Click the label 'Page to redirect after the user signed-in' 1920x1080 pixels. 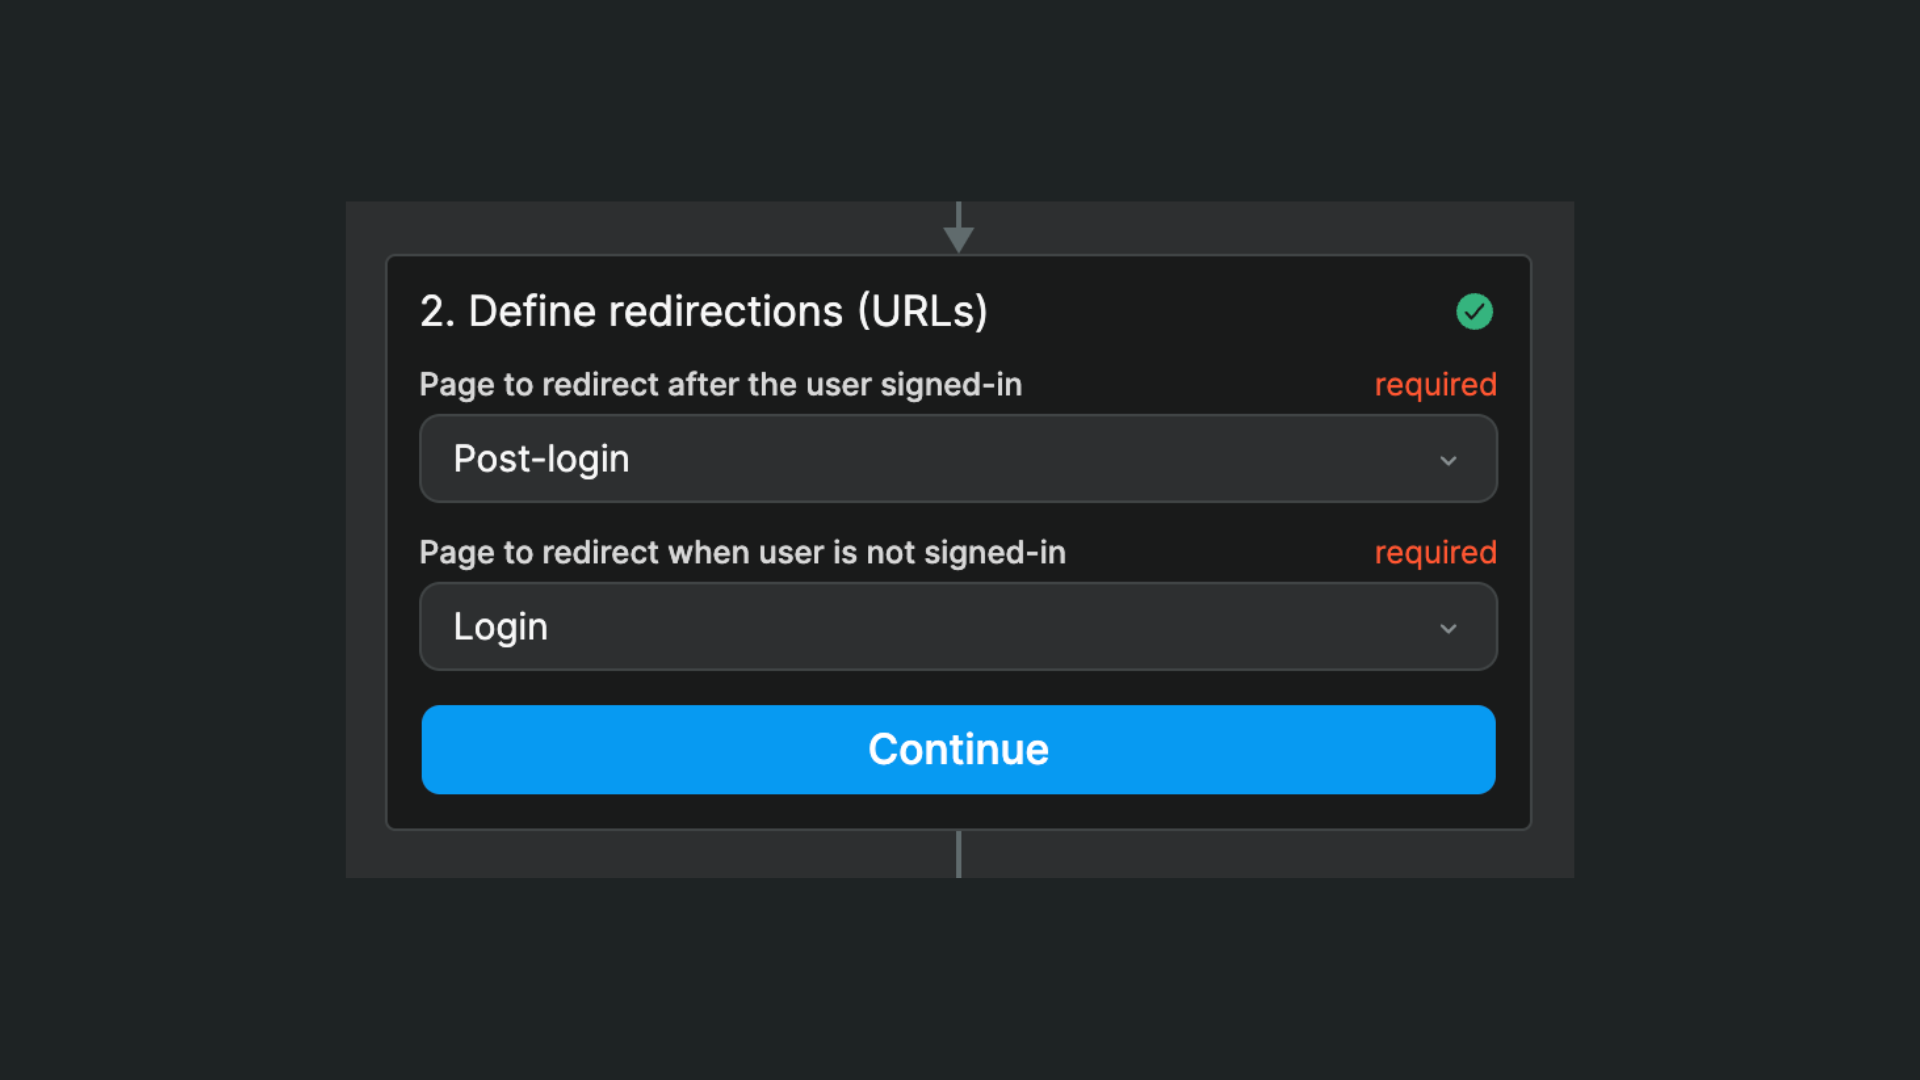[x=720, y=384]
